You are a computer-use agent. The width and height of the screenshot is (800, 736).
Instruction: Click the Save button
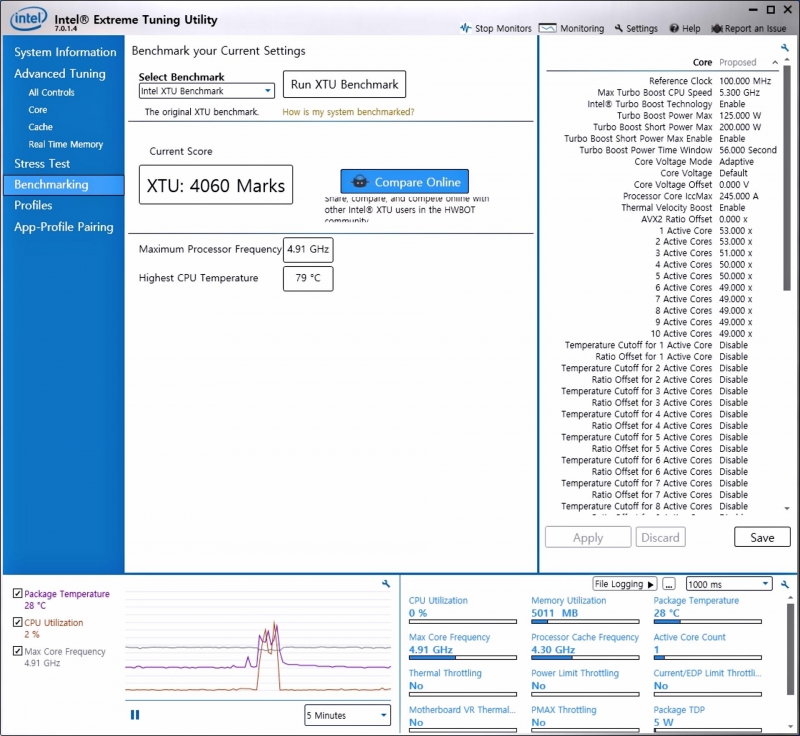pos(762,537)
